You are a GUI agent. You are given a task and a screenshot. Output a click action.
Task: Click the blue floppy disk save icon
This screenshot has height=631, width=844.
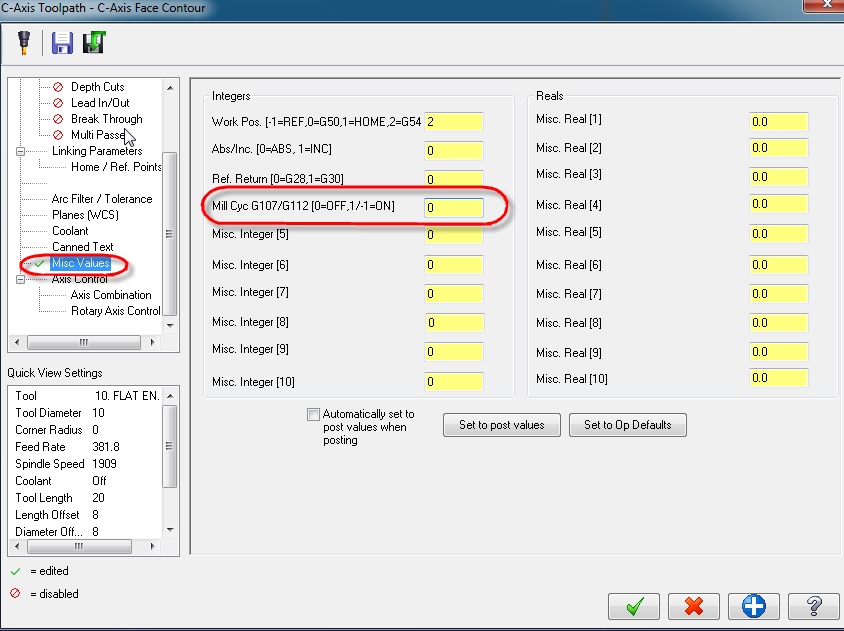click(62, 43)
